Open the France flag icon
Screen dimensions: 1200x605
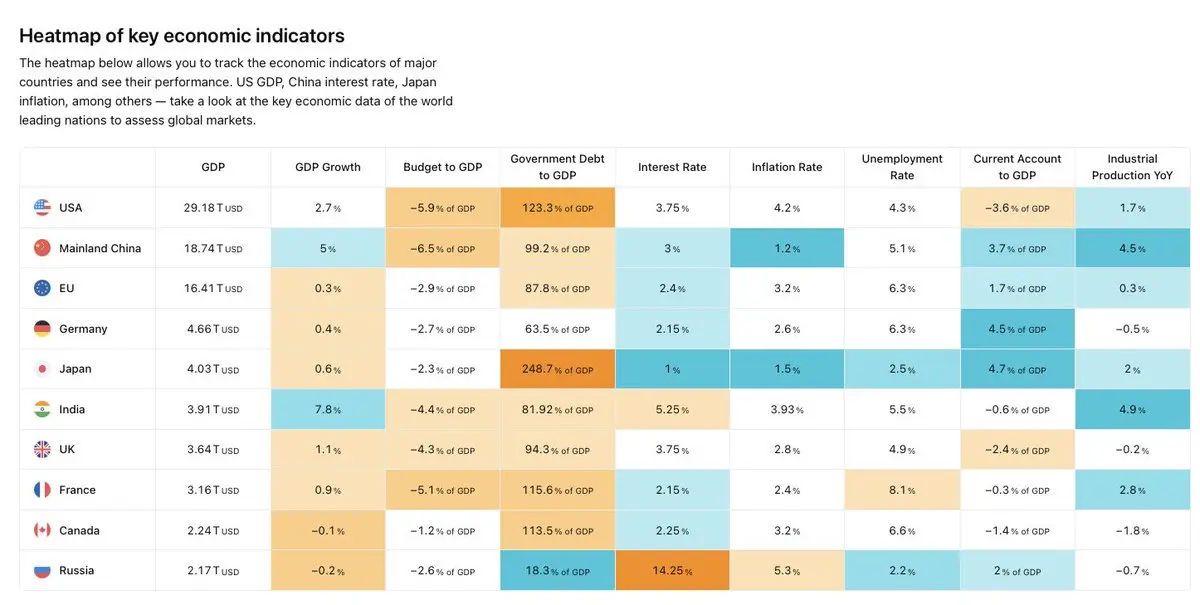(42, 490)
